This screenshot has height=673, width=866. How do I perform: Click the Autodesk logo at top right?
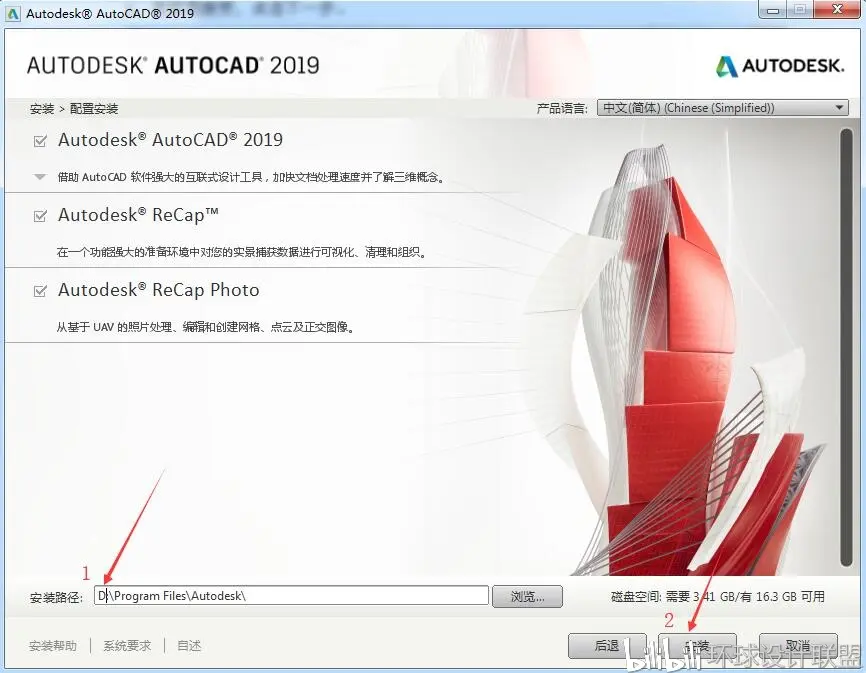click(780, 66)
